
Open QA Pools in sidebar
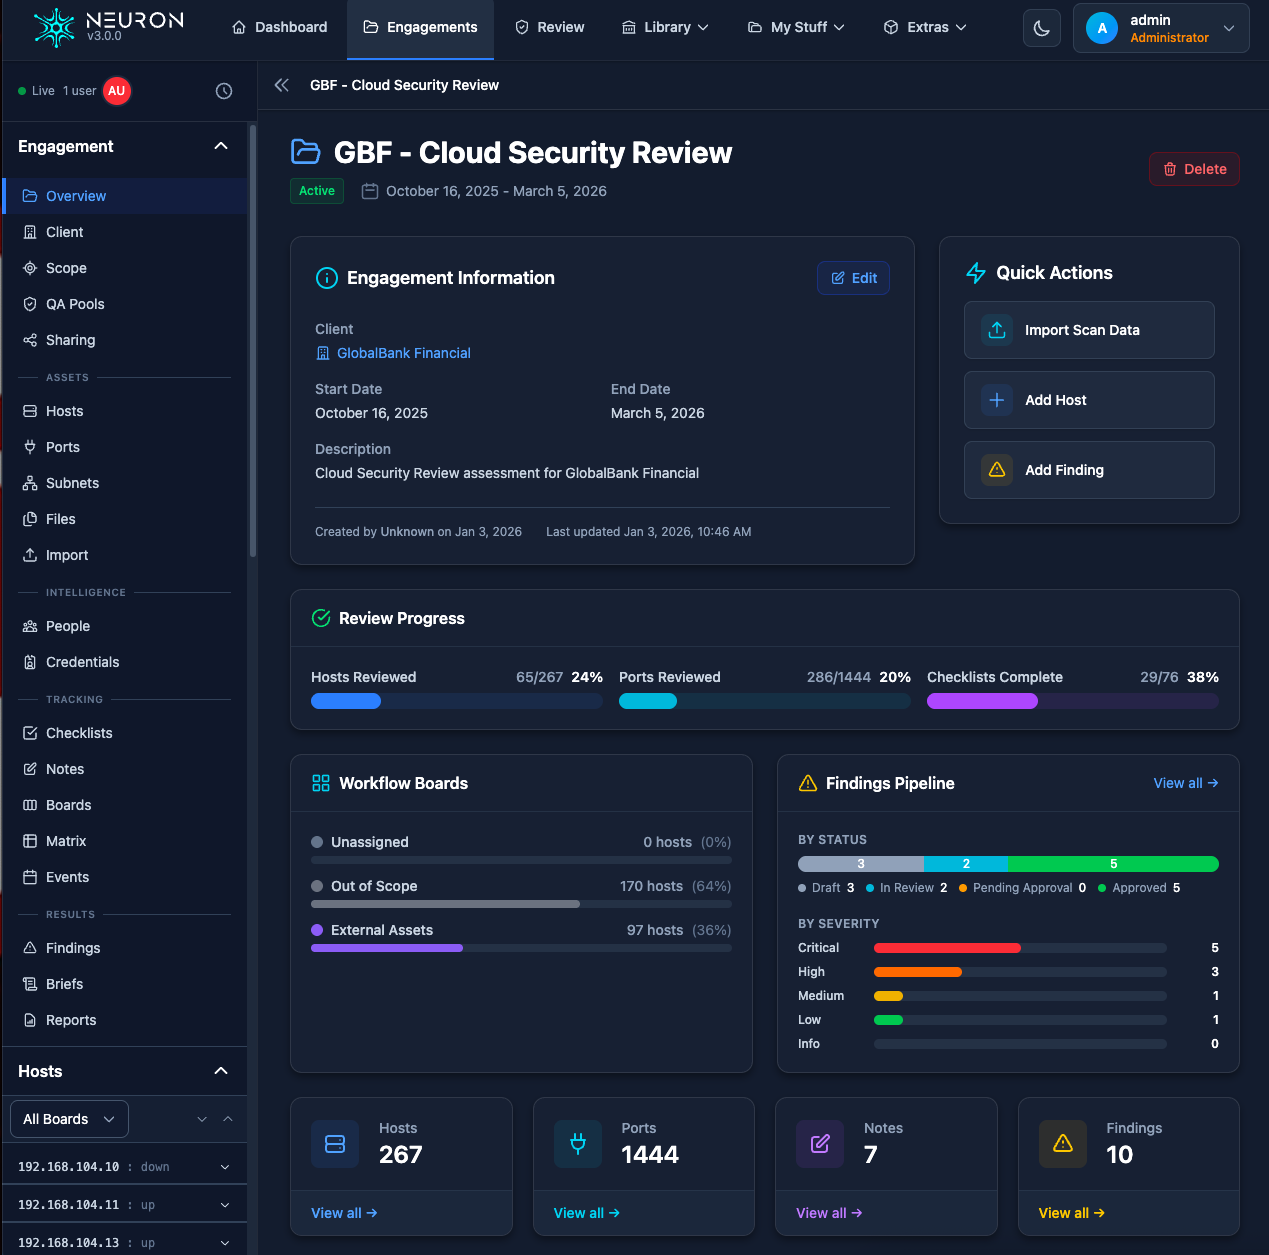[125, 304]
